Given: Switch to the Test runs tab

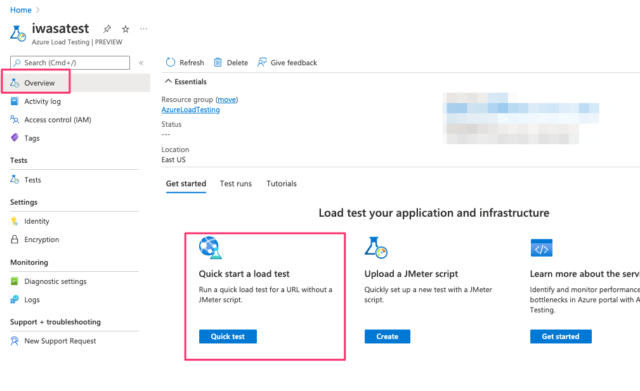Looking at the screenshot, I should [x=236, y=184].
